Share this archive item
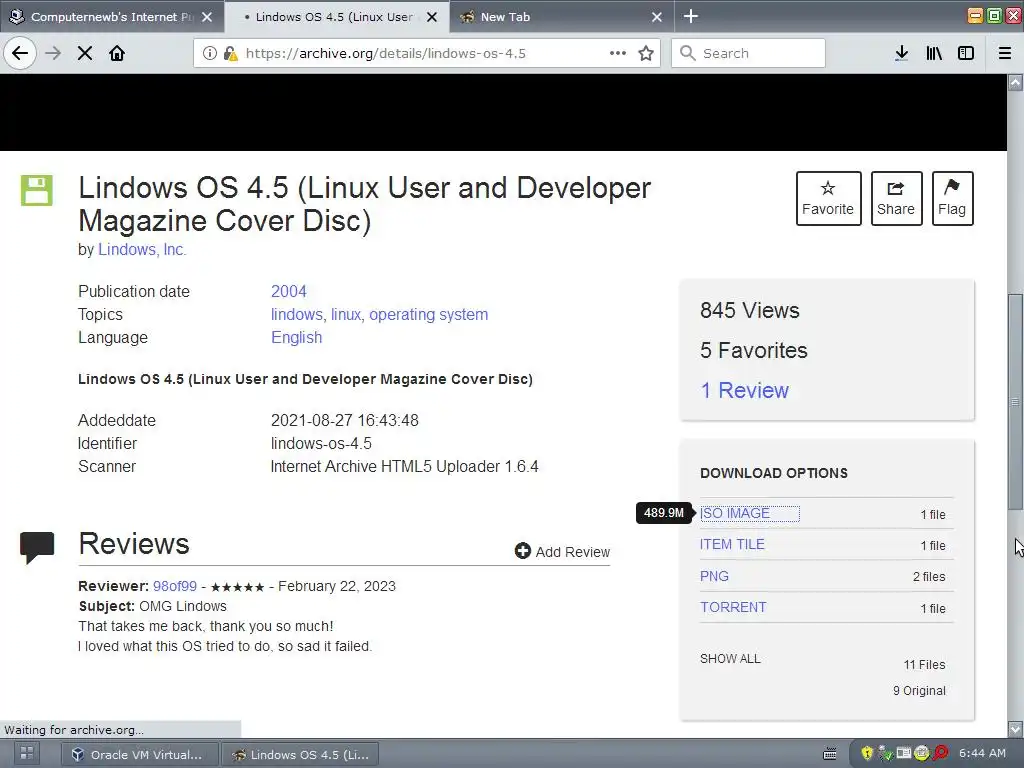 [896, 199]
